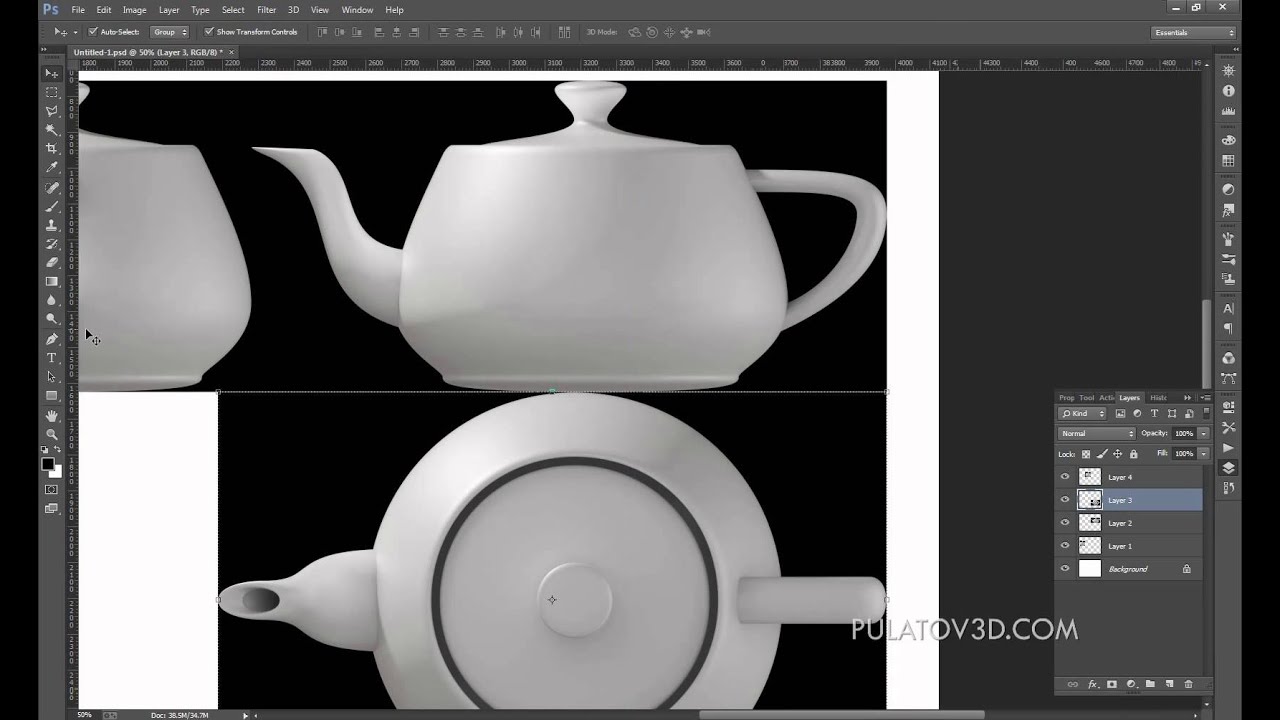Open the Info panel icon
This screenshot has width=1280, height=720.
pyautogui.click(x=1228, y=91)
